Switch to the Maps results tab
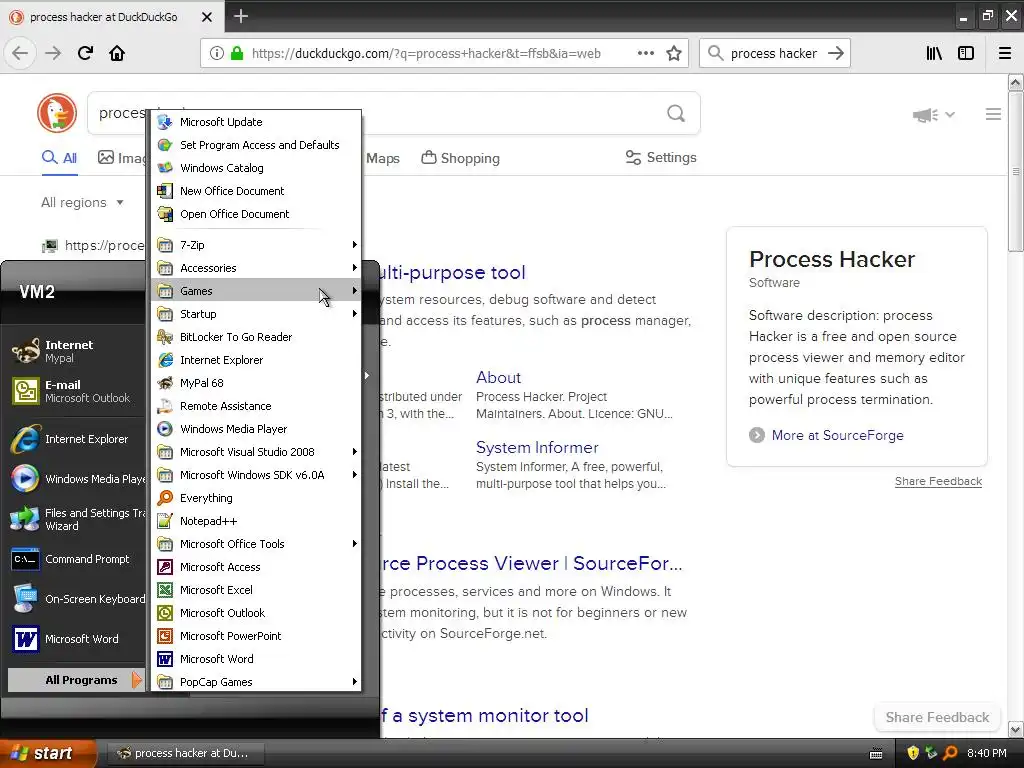 (x=383, y=158)
